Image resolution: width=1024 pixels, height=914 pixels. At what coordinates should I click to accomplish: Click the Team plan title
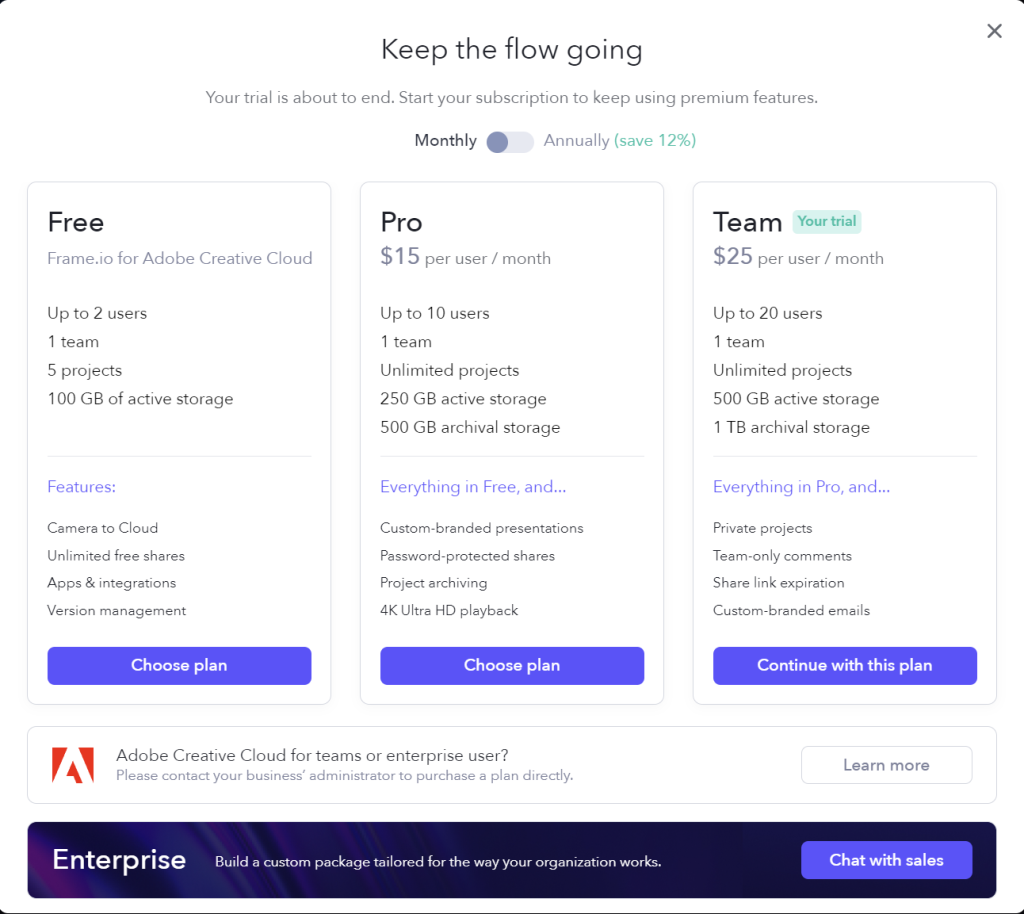(747, 222)
